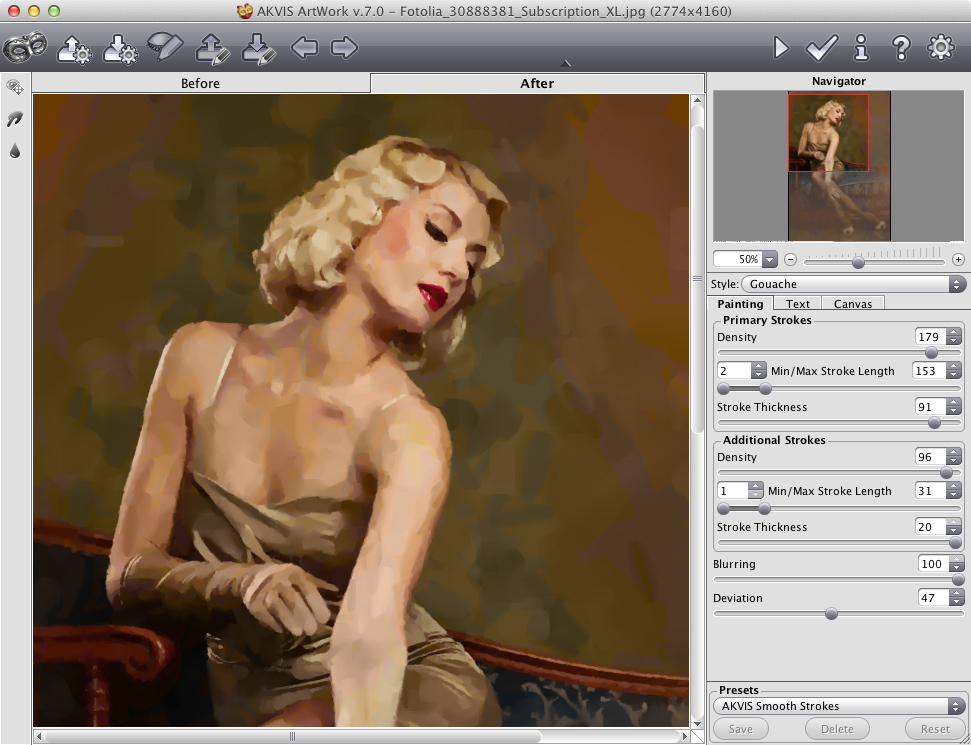The image size is (971, 745).
Task: Select the Smudge drop tool
Action: tap(15, 151)
